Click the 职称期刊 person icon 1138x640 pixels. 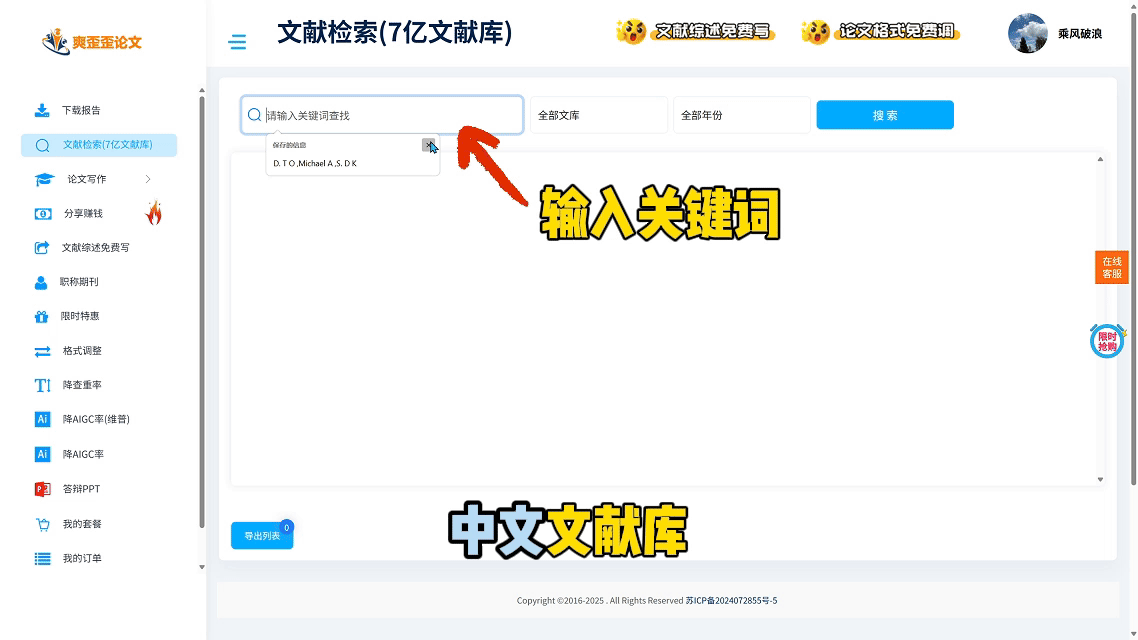[41, 283]
